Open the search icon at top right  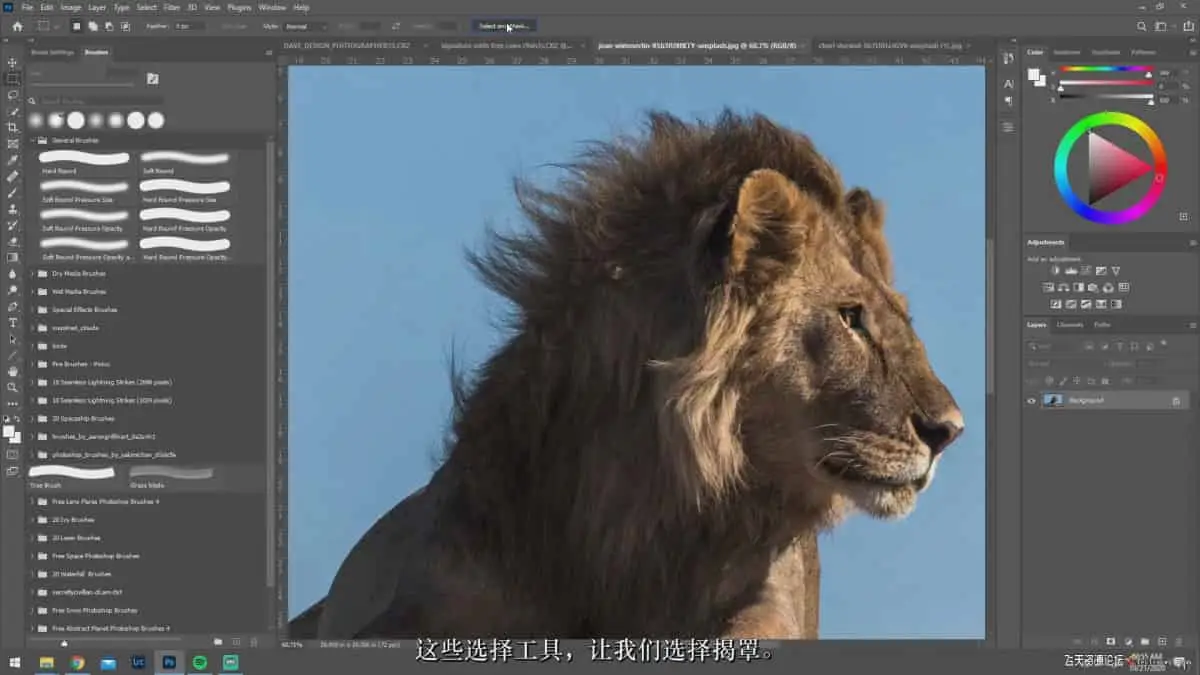(x=1143, y=26)
